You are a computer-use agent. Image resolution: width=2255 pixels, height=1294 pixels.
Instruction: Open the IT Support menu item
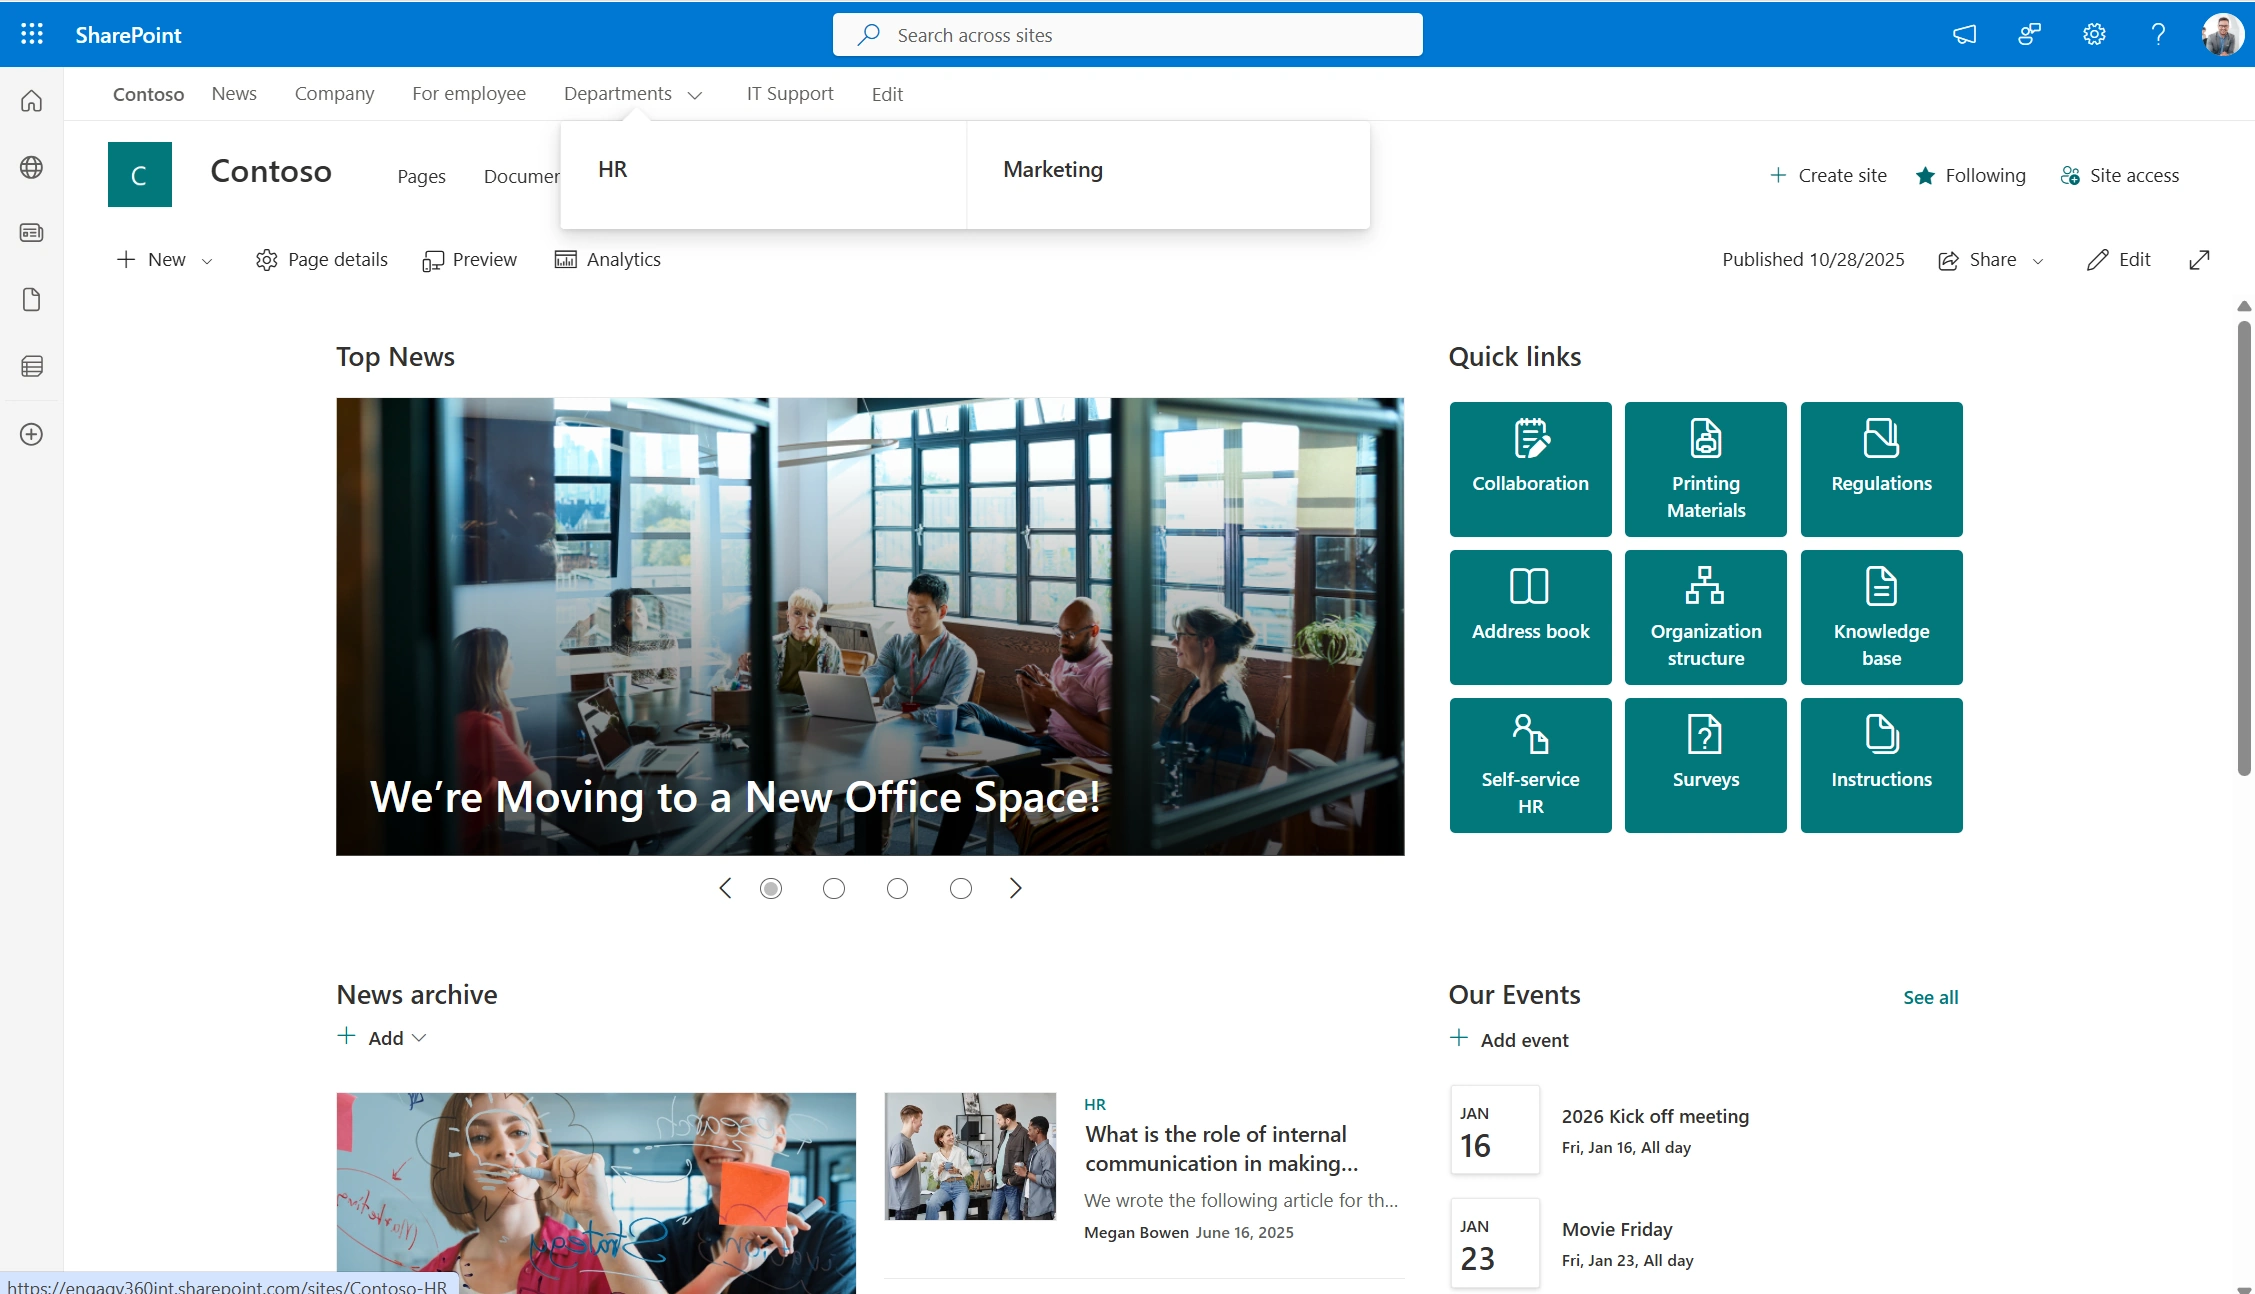pyautogui.click(x=789, y=93)
